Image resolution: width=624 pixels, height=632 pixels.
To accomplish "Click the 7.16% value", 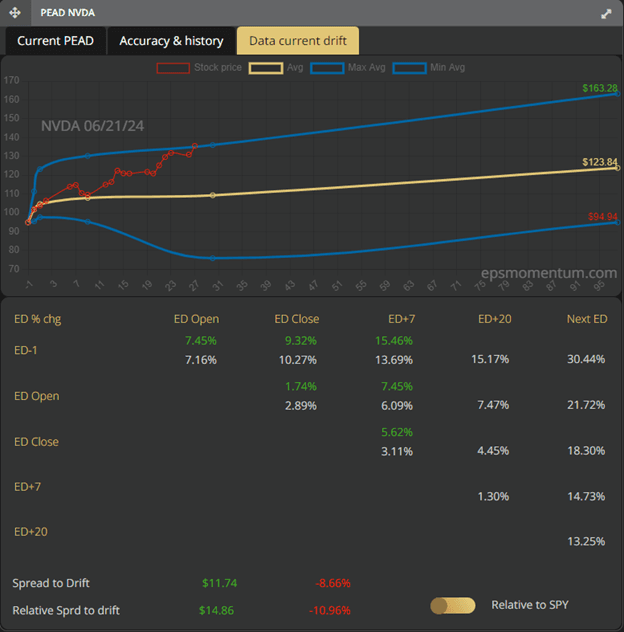I will pyautogui.click(x=201, y=360).
